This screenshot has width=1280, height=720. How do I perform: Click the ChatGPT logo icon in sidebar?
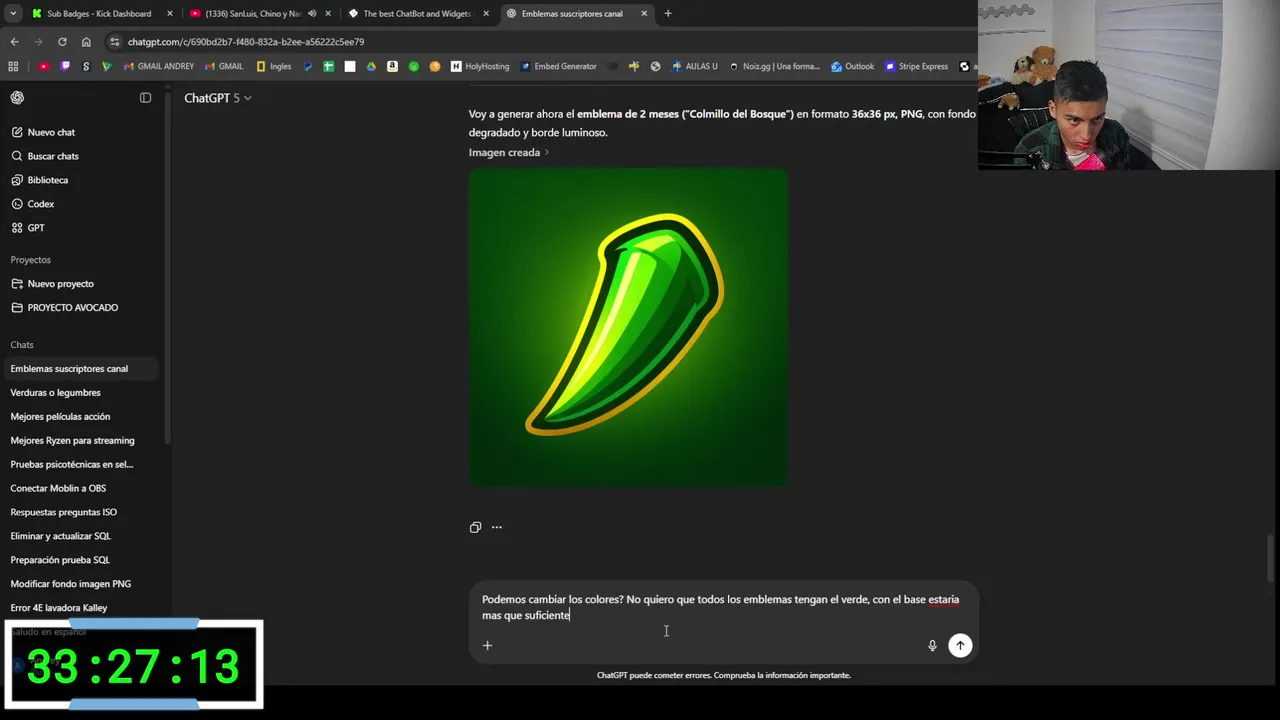[x=17, y=98]
